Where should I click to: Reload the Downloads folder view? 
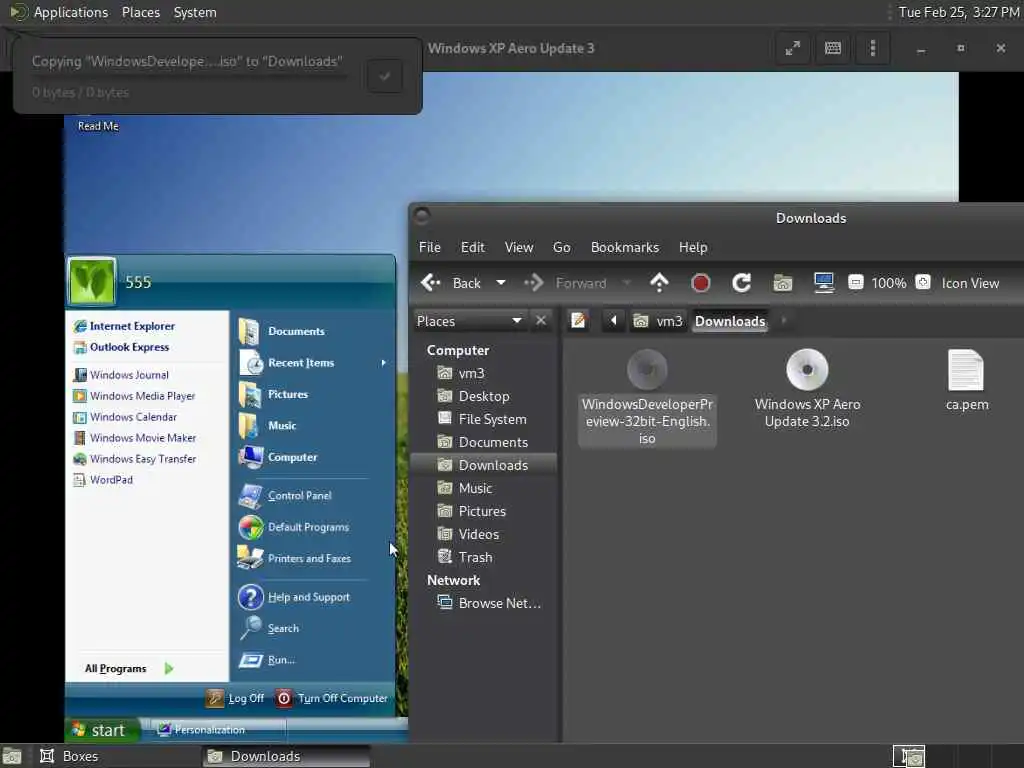click(741, 283)
